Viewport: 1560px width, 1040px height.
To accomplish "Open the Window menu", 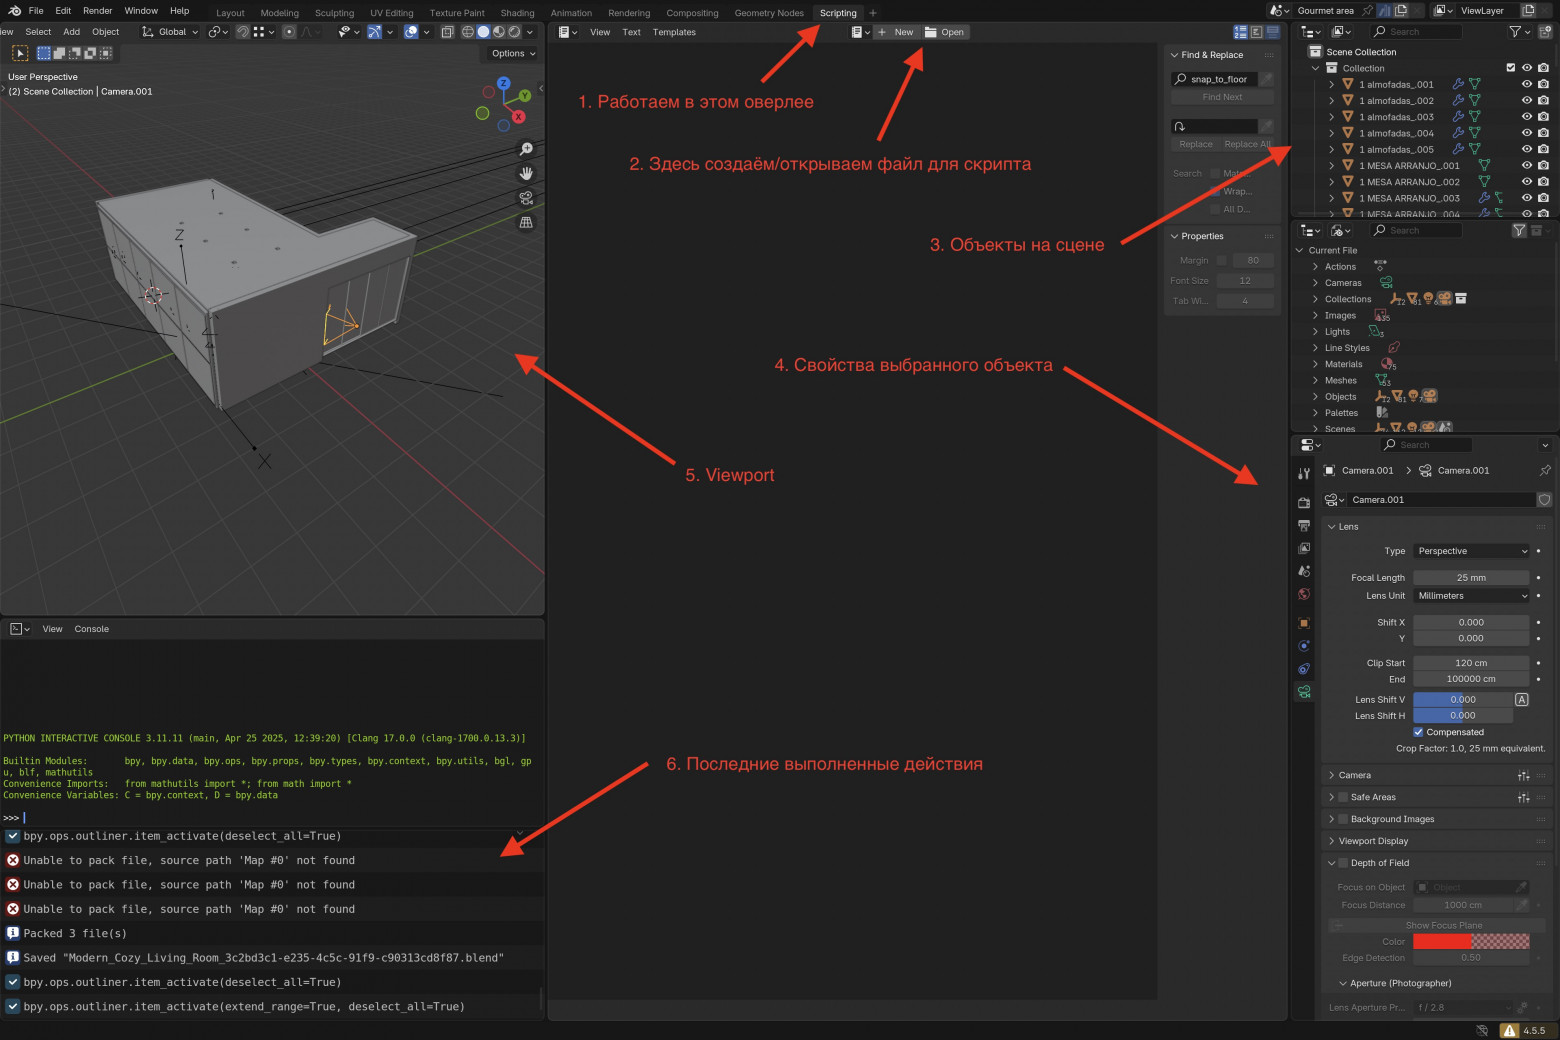I will click(x=141, y=10).
